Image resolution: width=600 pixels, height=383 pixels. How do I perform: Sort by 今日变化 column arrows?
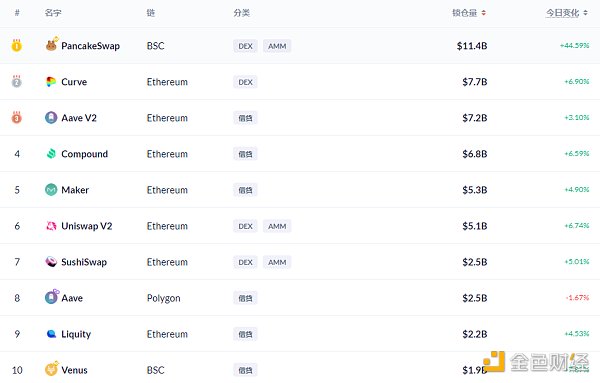[585, 13]
